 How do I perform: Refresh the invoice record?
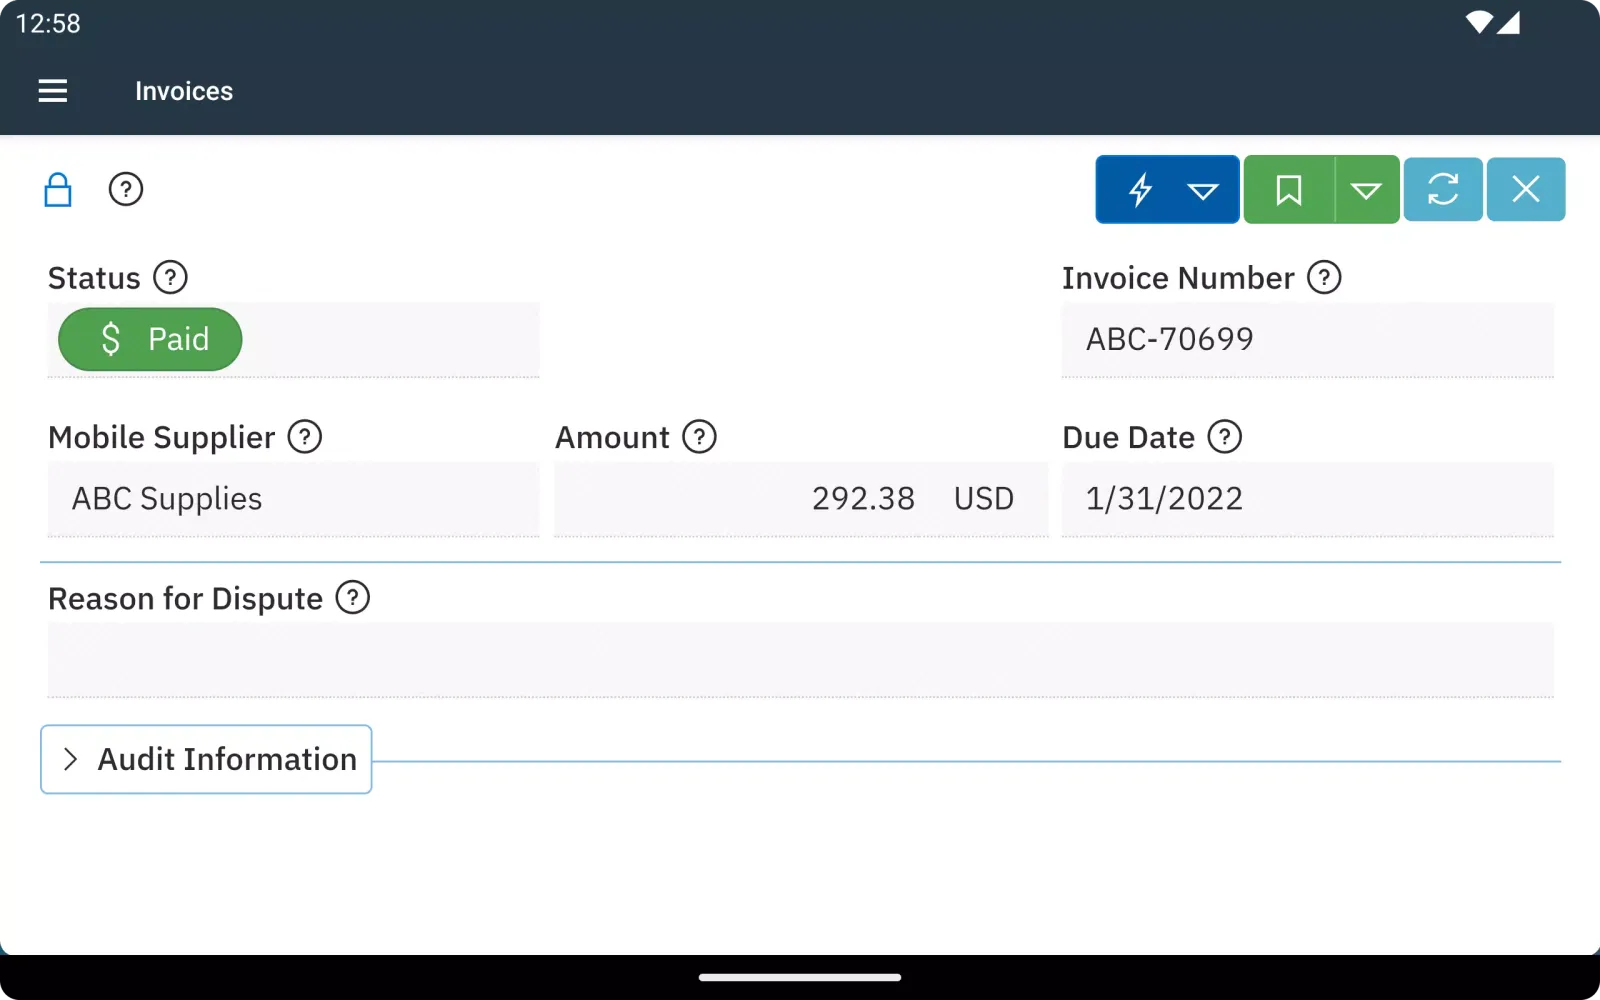[1443, 189]
